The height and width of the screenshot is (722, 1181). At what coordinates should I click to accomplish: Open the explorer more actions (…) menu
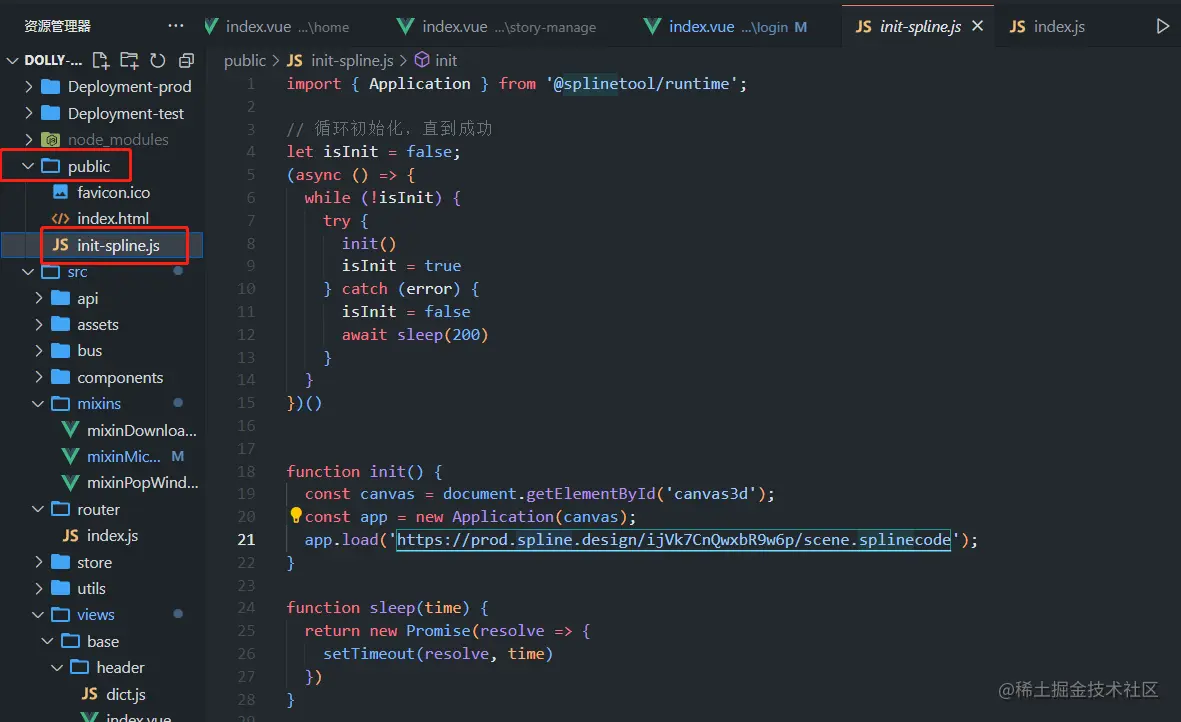click(x=175, y=26)
